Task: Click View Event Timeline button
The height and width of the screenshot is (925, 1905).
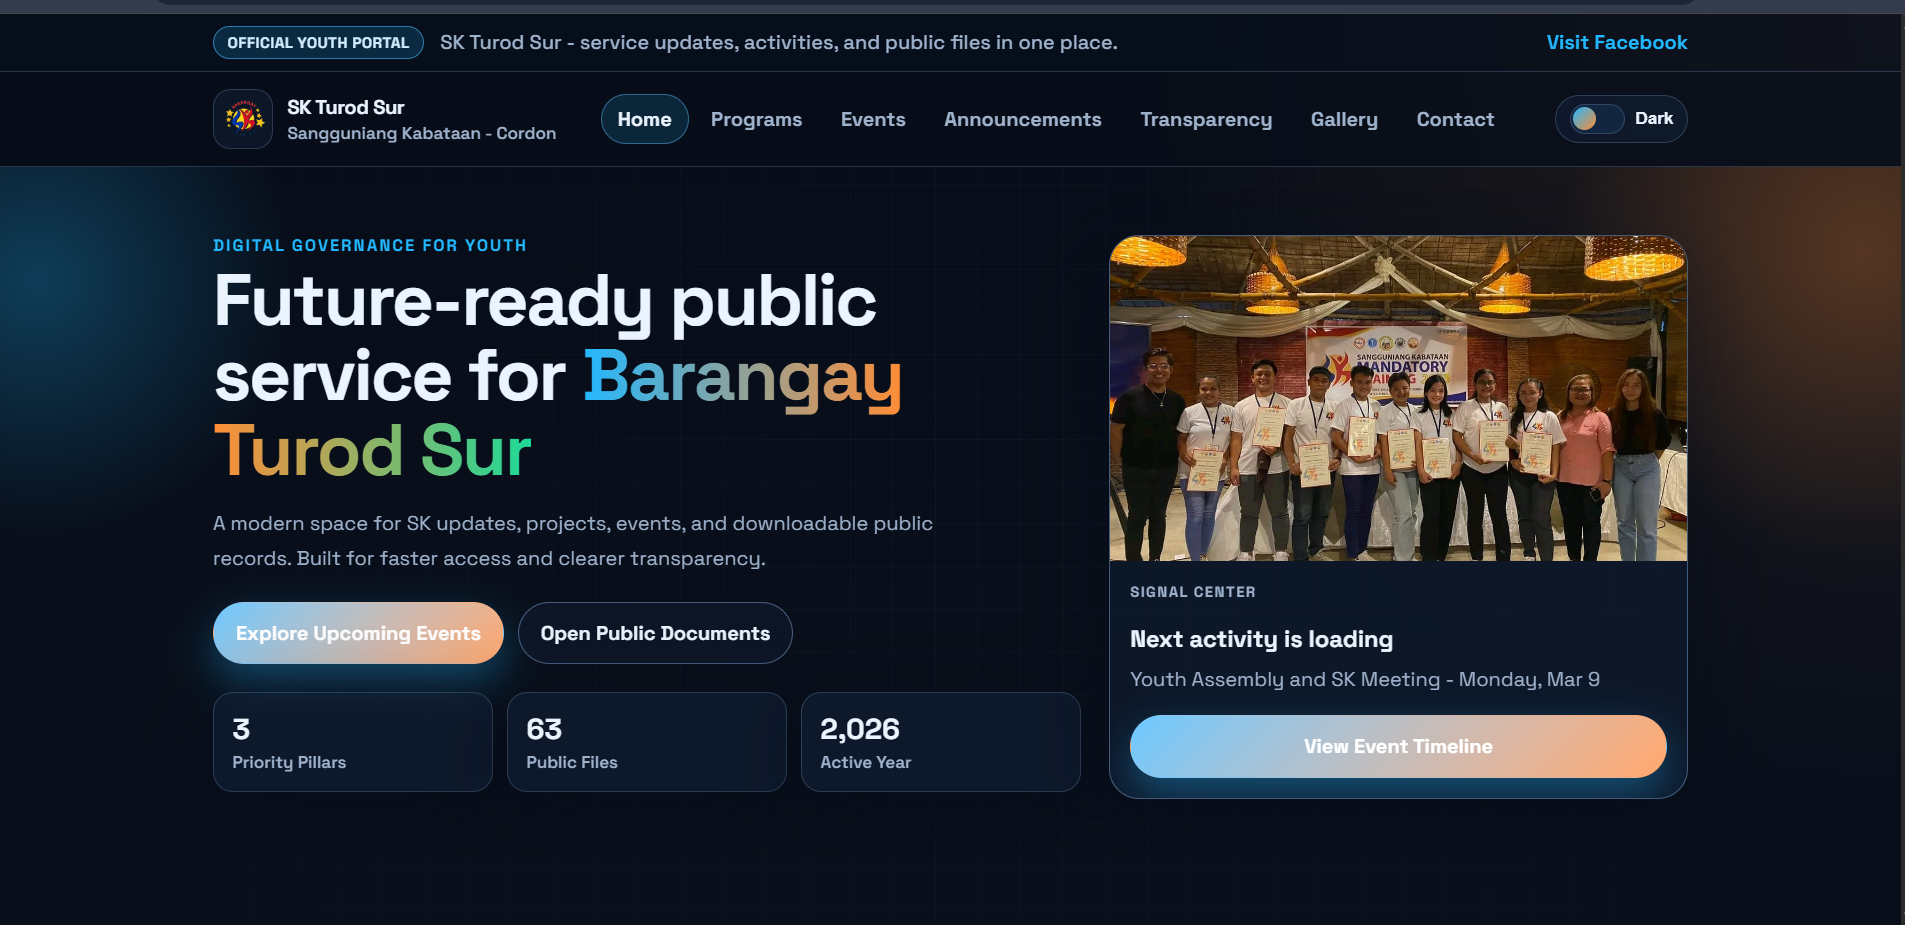Action: [x=1398, y=746]
